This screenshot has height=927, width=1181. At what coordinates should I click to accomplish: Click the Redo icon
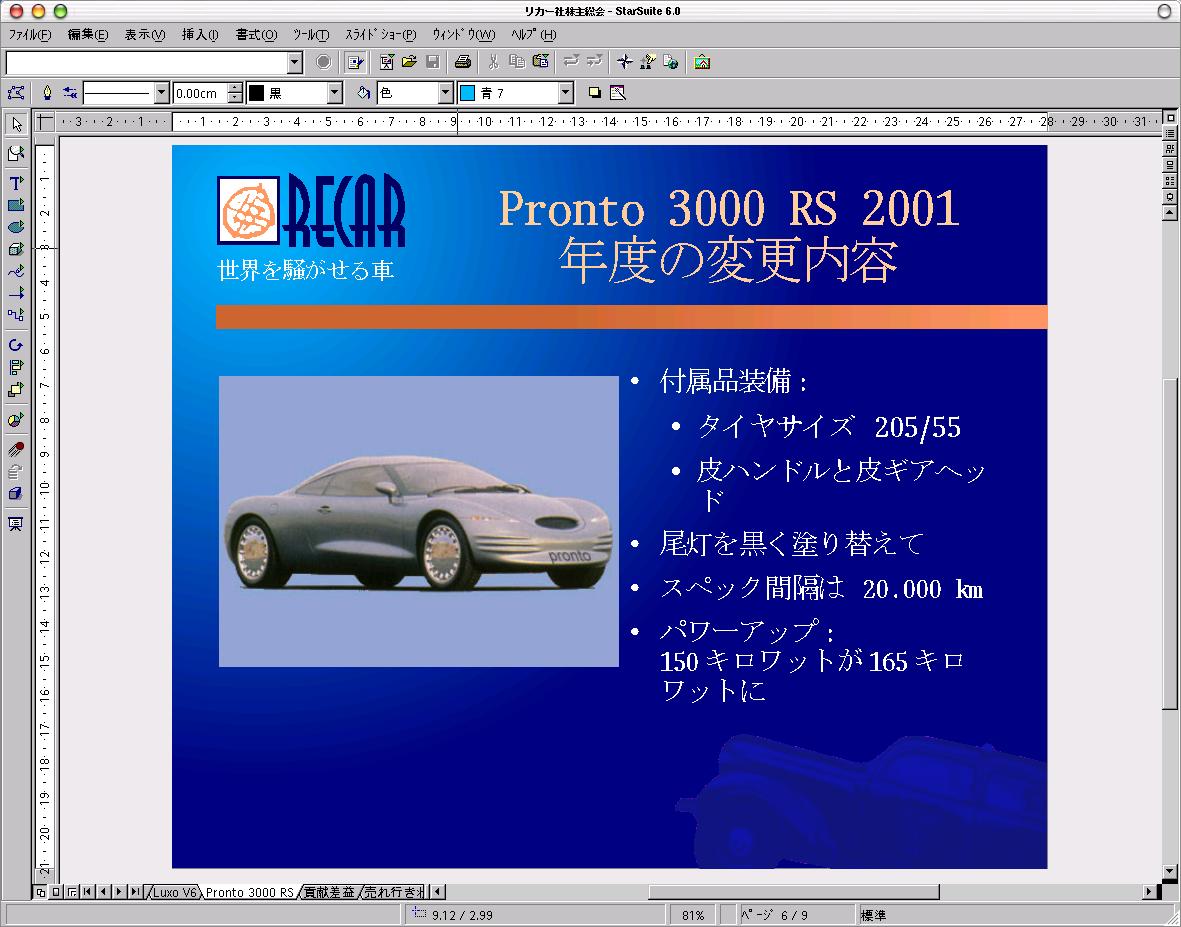(594, 62)
